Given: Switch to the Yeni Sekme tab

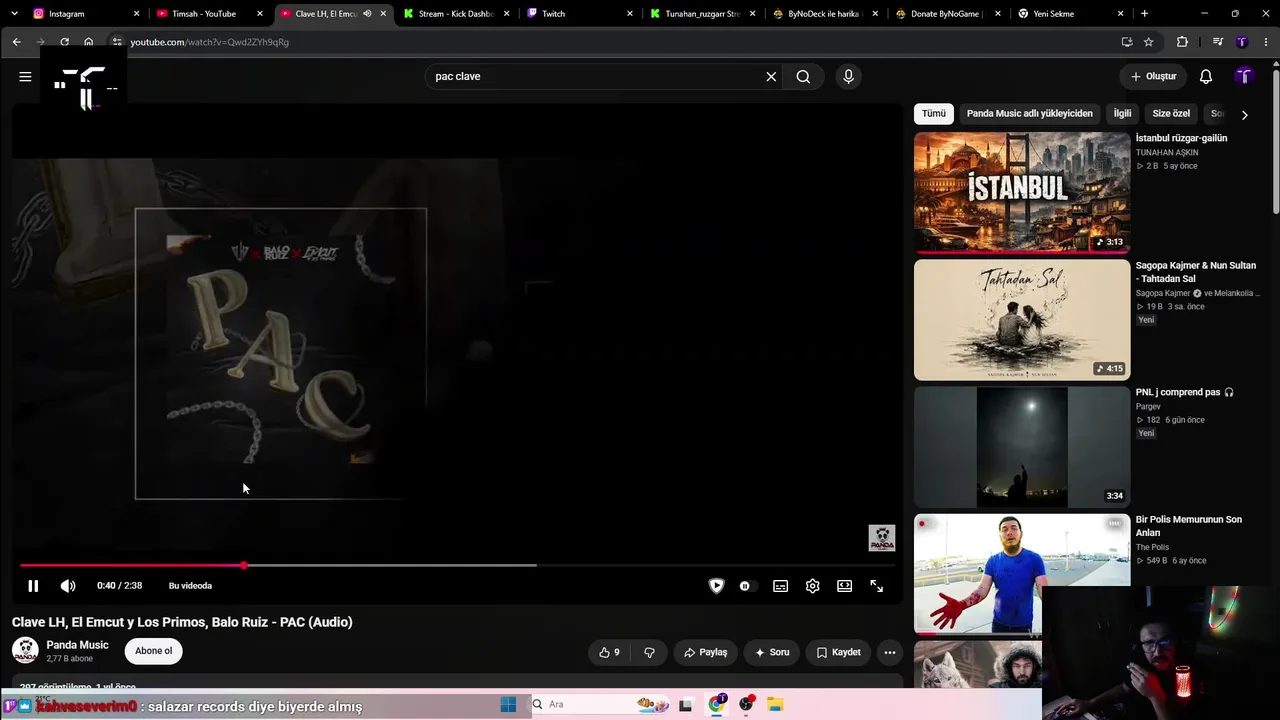Looking at the screenshot, I should point(1071,14).
